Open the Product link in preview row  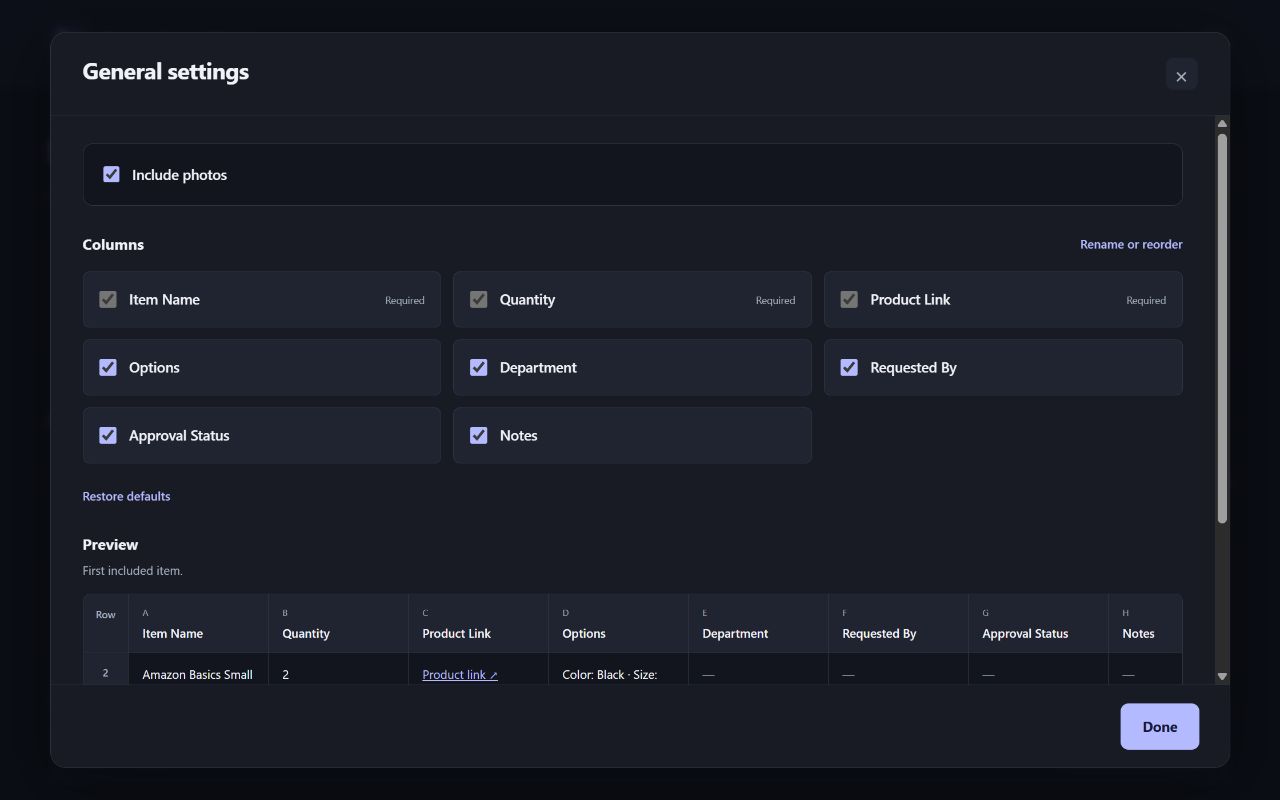[x=460, y=675]
